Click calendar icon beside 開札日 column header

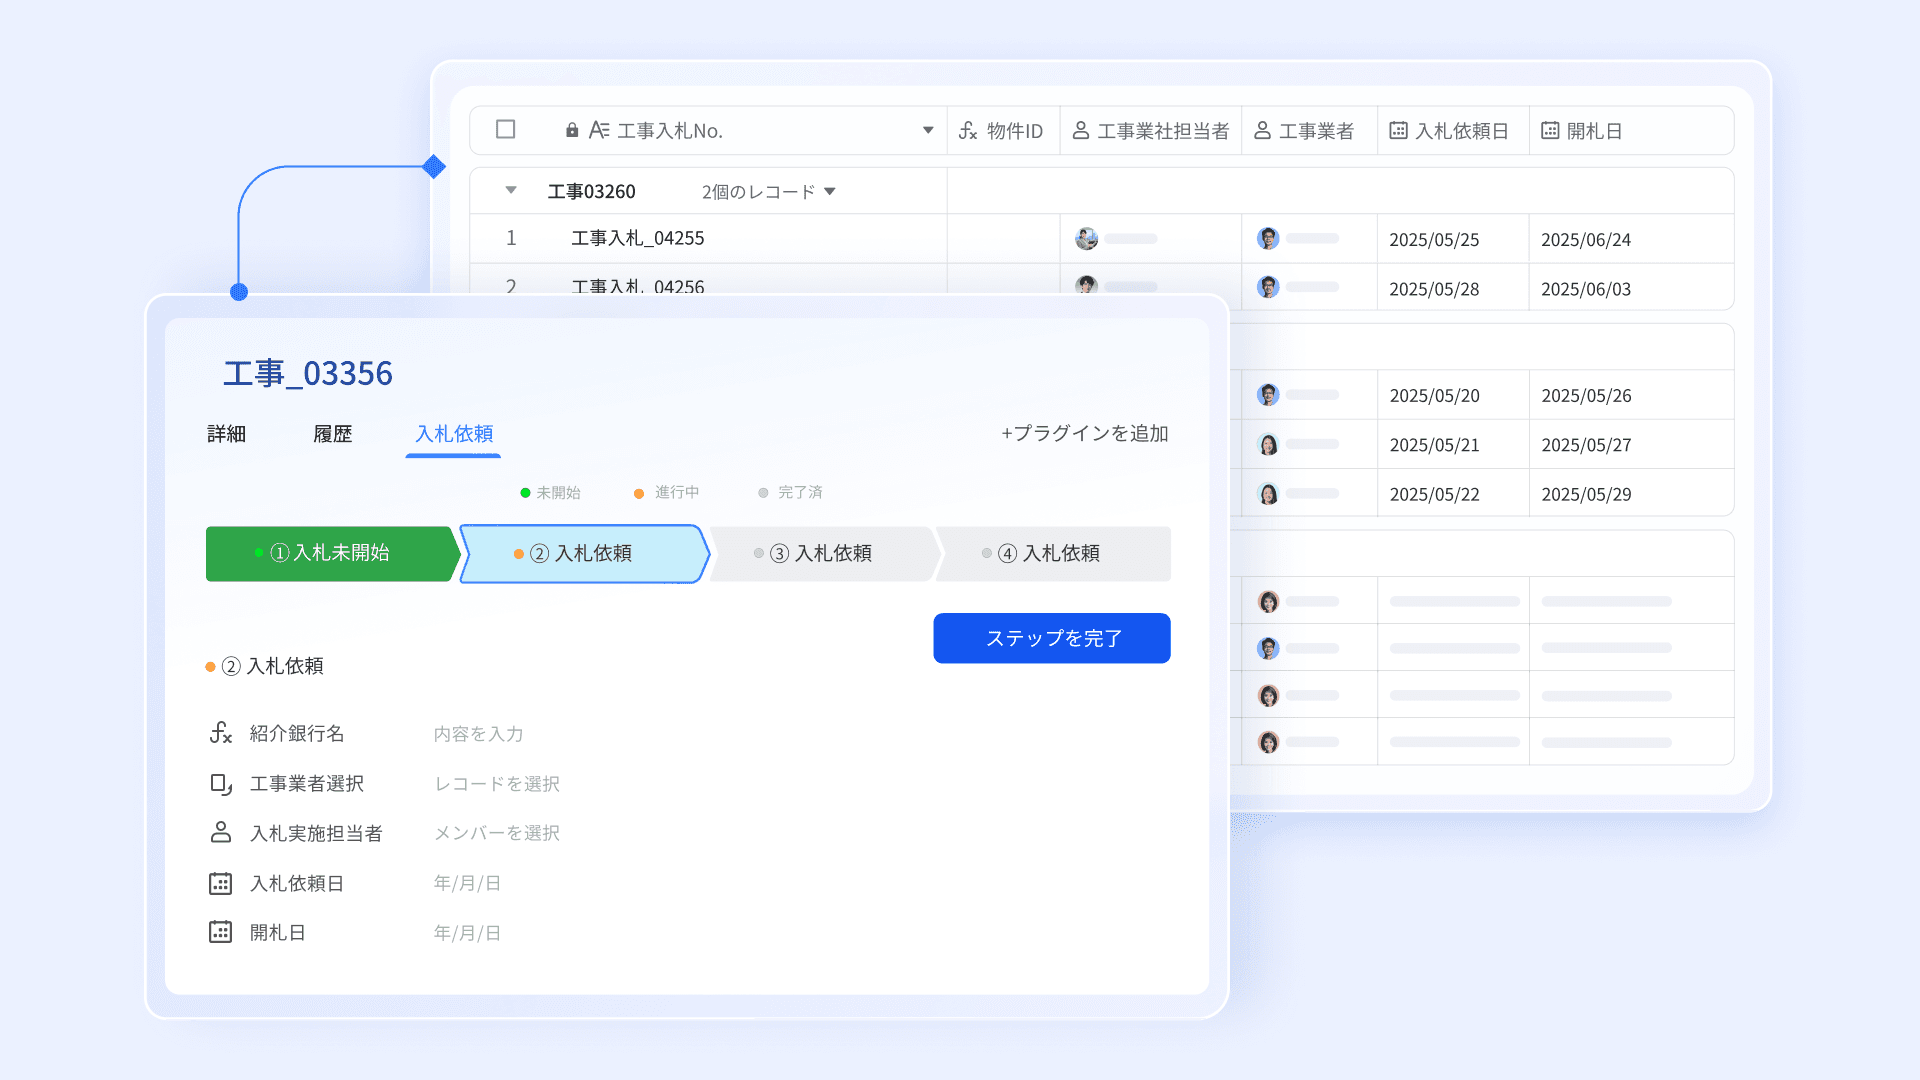pos(1549,131)
